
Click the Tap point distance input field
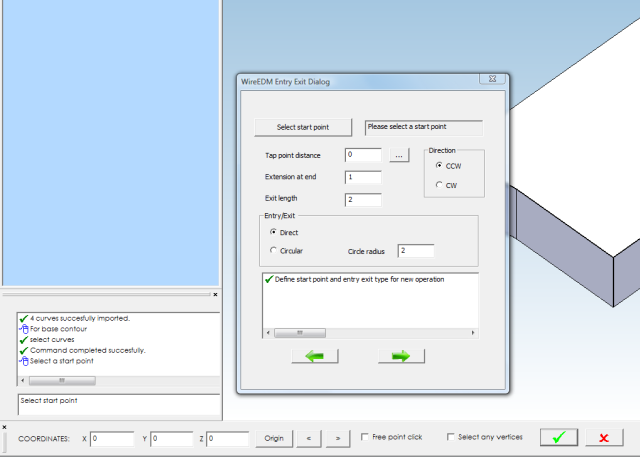pyautogui.click(x=363, y=155)
